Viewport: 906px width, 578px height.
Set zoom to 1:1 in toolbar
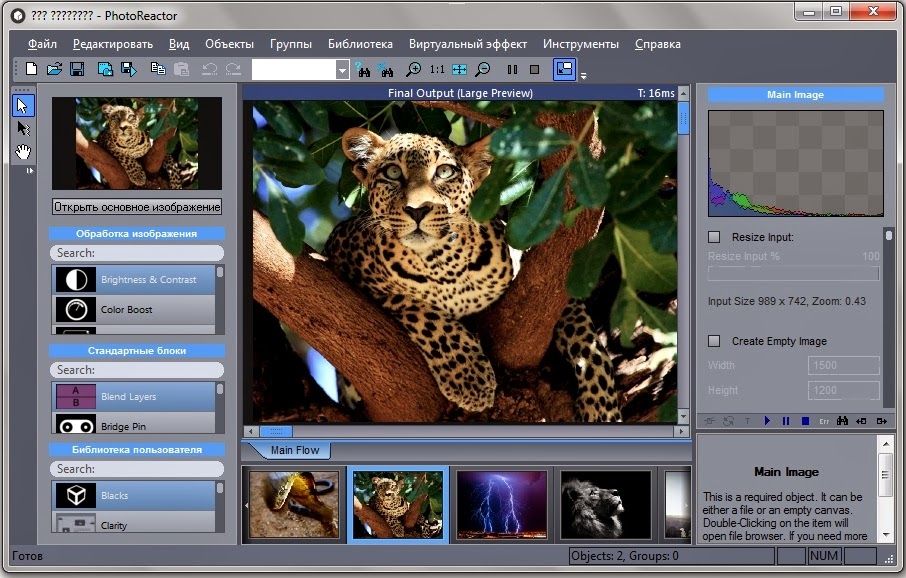point(437,69)
